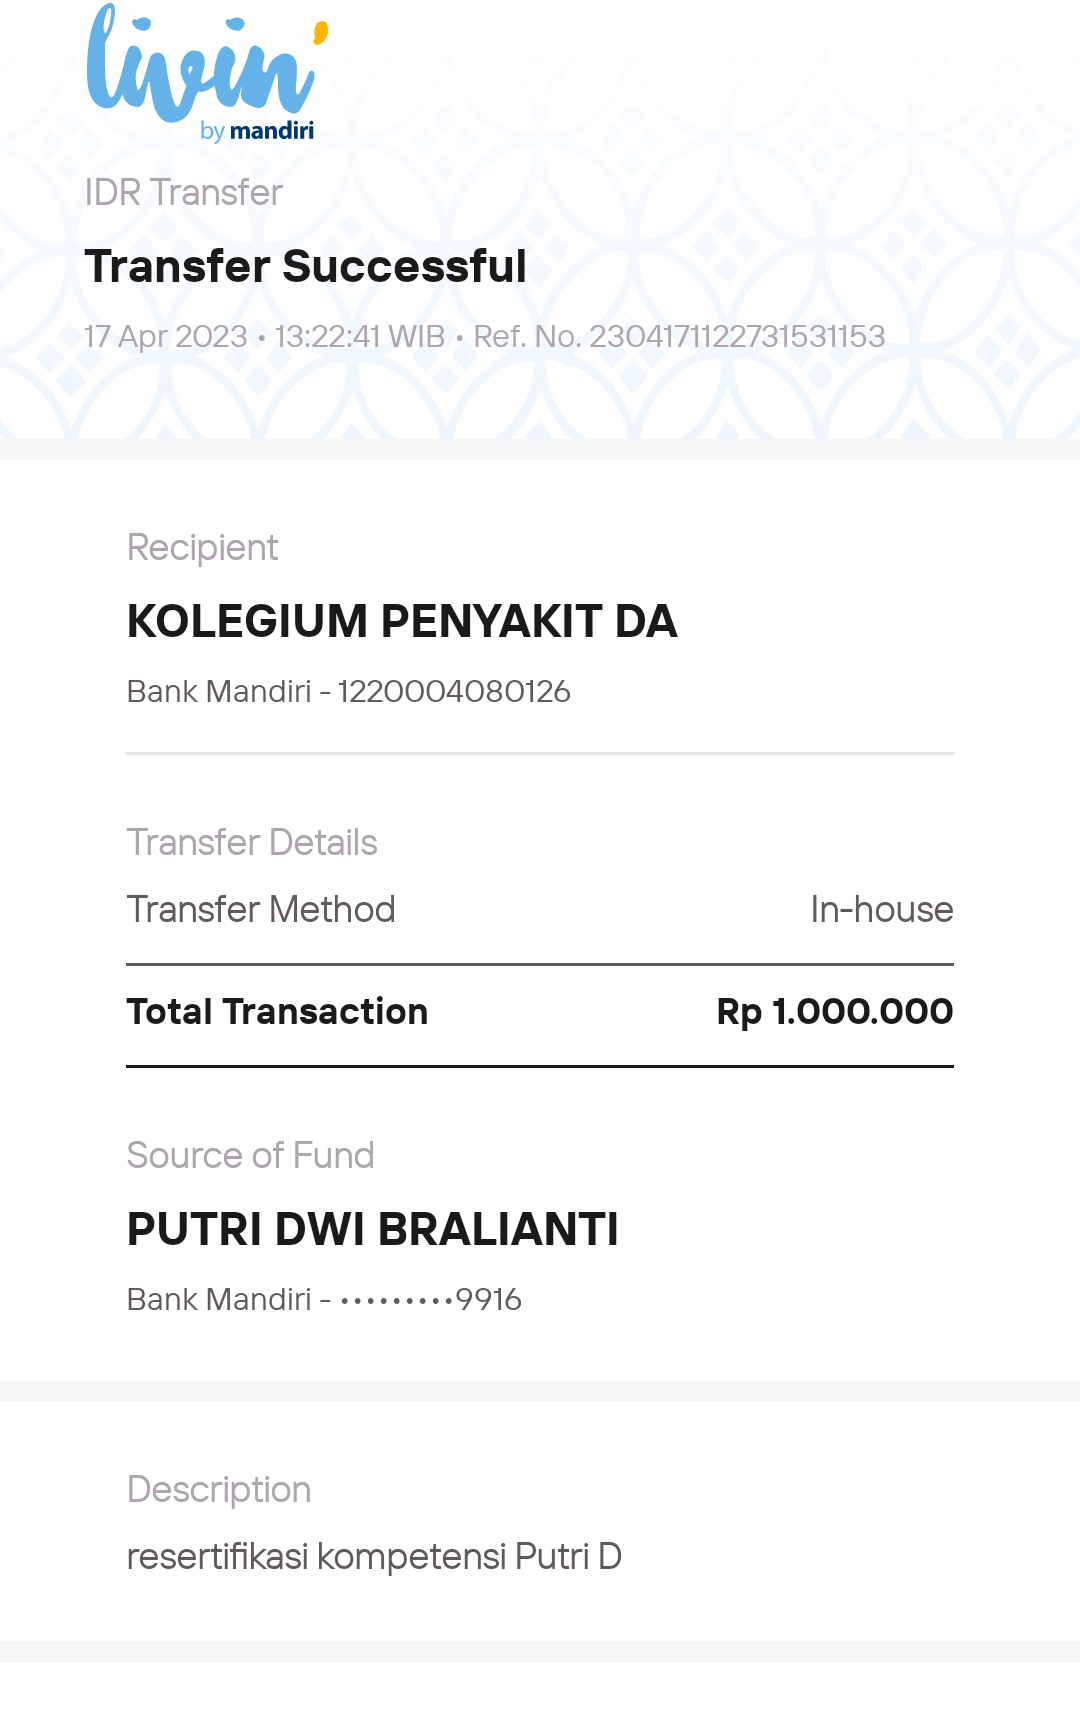Viewport: 1080px width, 1725px height.
Task: Tap the masked account ending 9916
Action: [431, 1300]
